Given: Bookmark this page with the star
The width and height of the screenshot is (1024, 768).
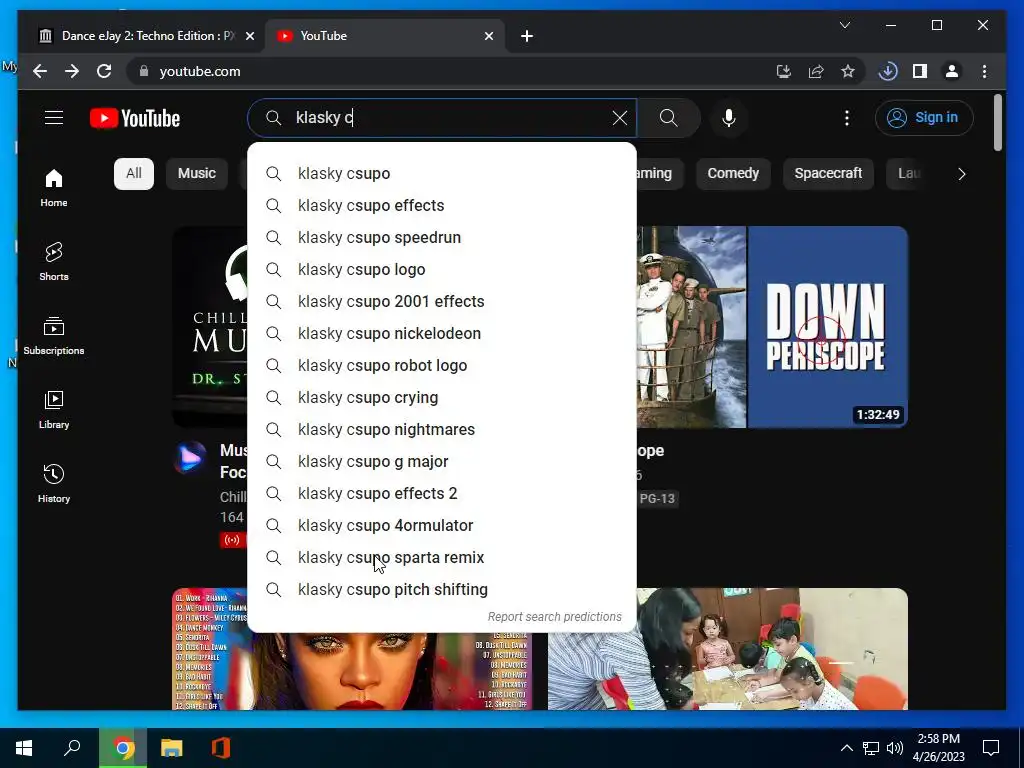Looking at the screenshot, I should [848, 71].
